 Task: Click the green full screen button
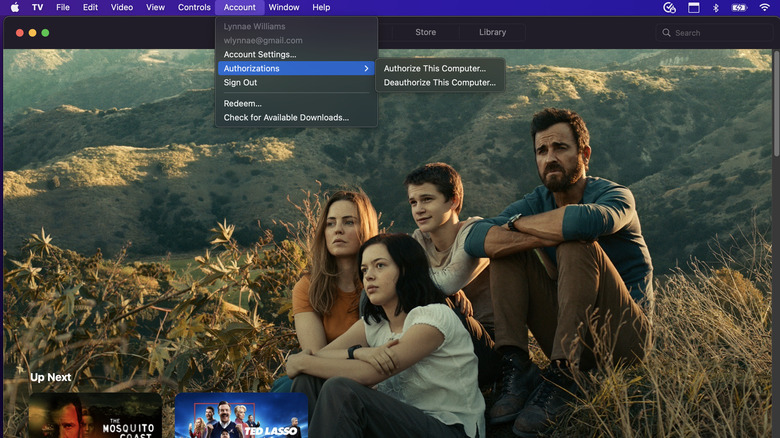click(45, 33)
